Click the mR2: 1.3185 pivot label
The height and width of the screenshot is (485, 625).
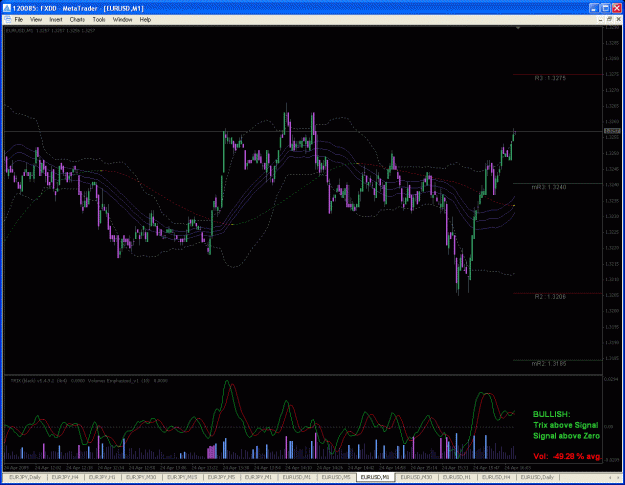point(549,364)
